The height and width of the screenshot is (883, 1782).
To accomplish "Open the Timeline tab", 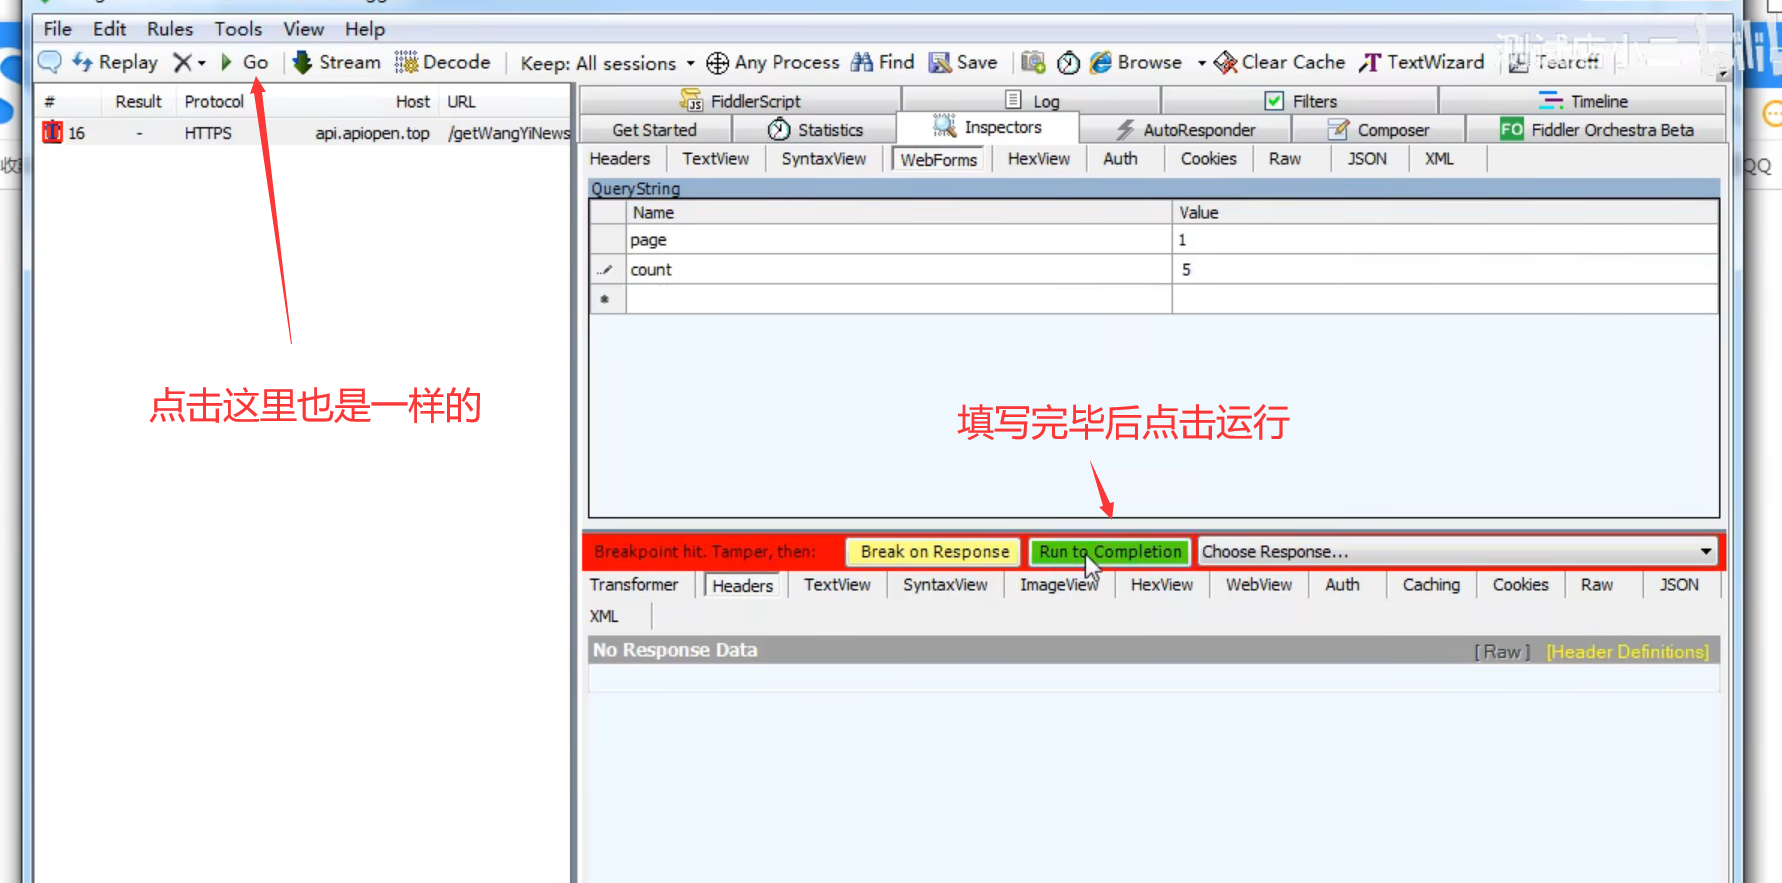I will click(x=1583, y=100).
